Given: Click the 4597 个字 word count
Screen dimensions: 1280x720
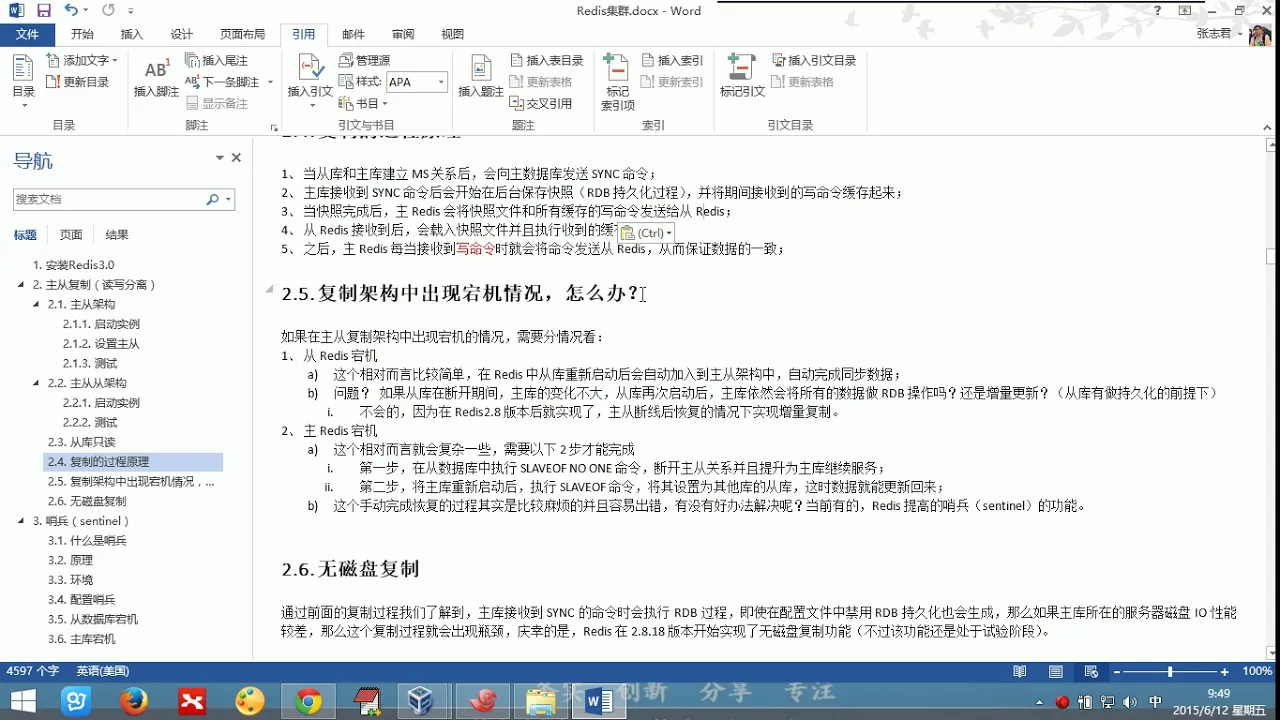Looking at the screenshot, I should [x=33, y=671].
